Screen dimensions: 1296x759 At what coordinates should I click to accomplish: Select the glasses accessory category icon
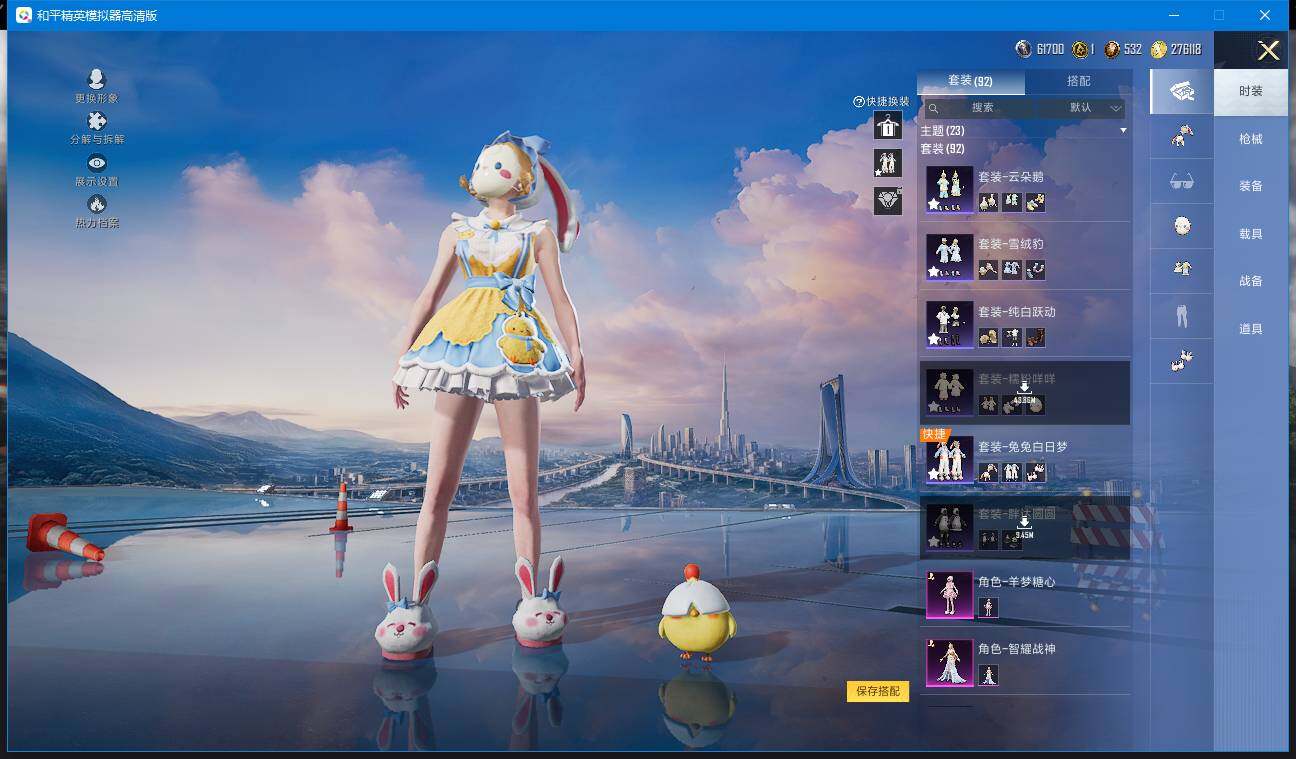point(1181,181)
